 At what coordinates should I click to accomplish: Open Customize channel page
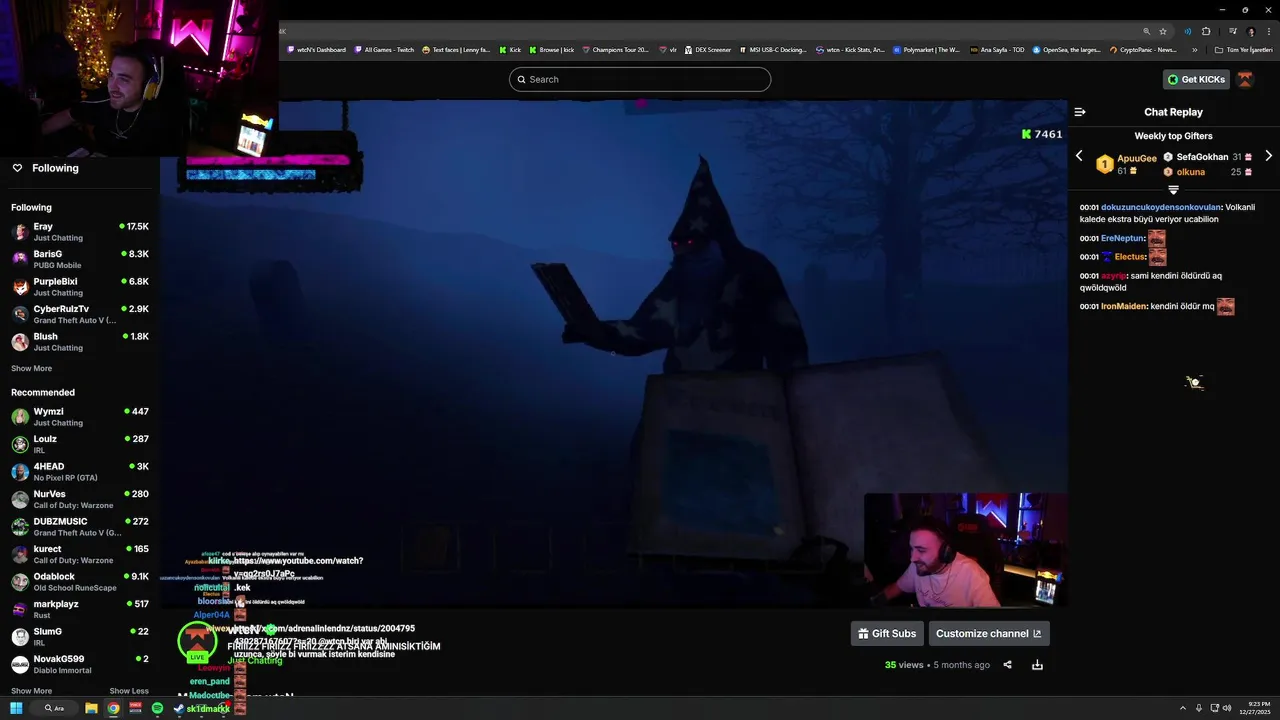989,633
